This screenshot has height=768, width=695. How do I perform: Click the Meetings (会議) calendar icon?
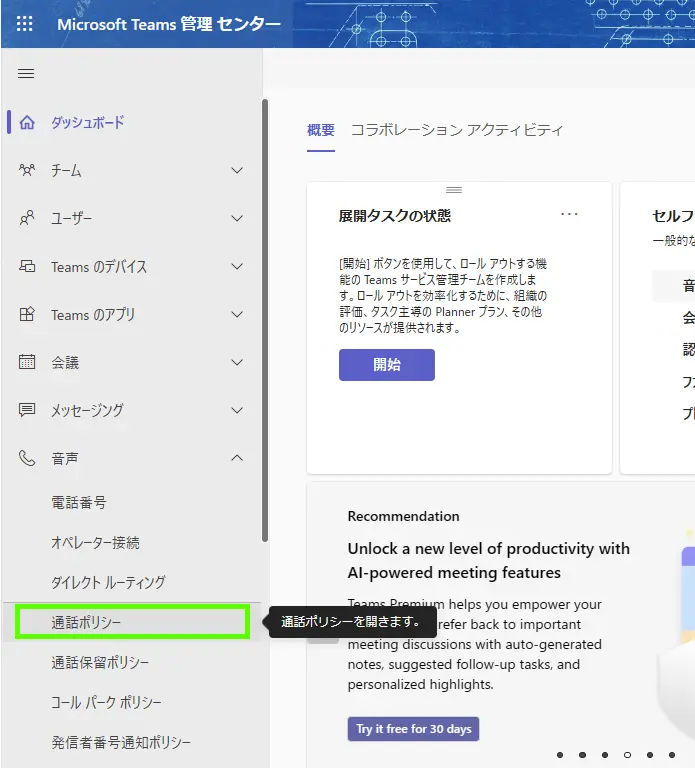(x=27, y=362)
